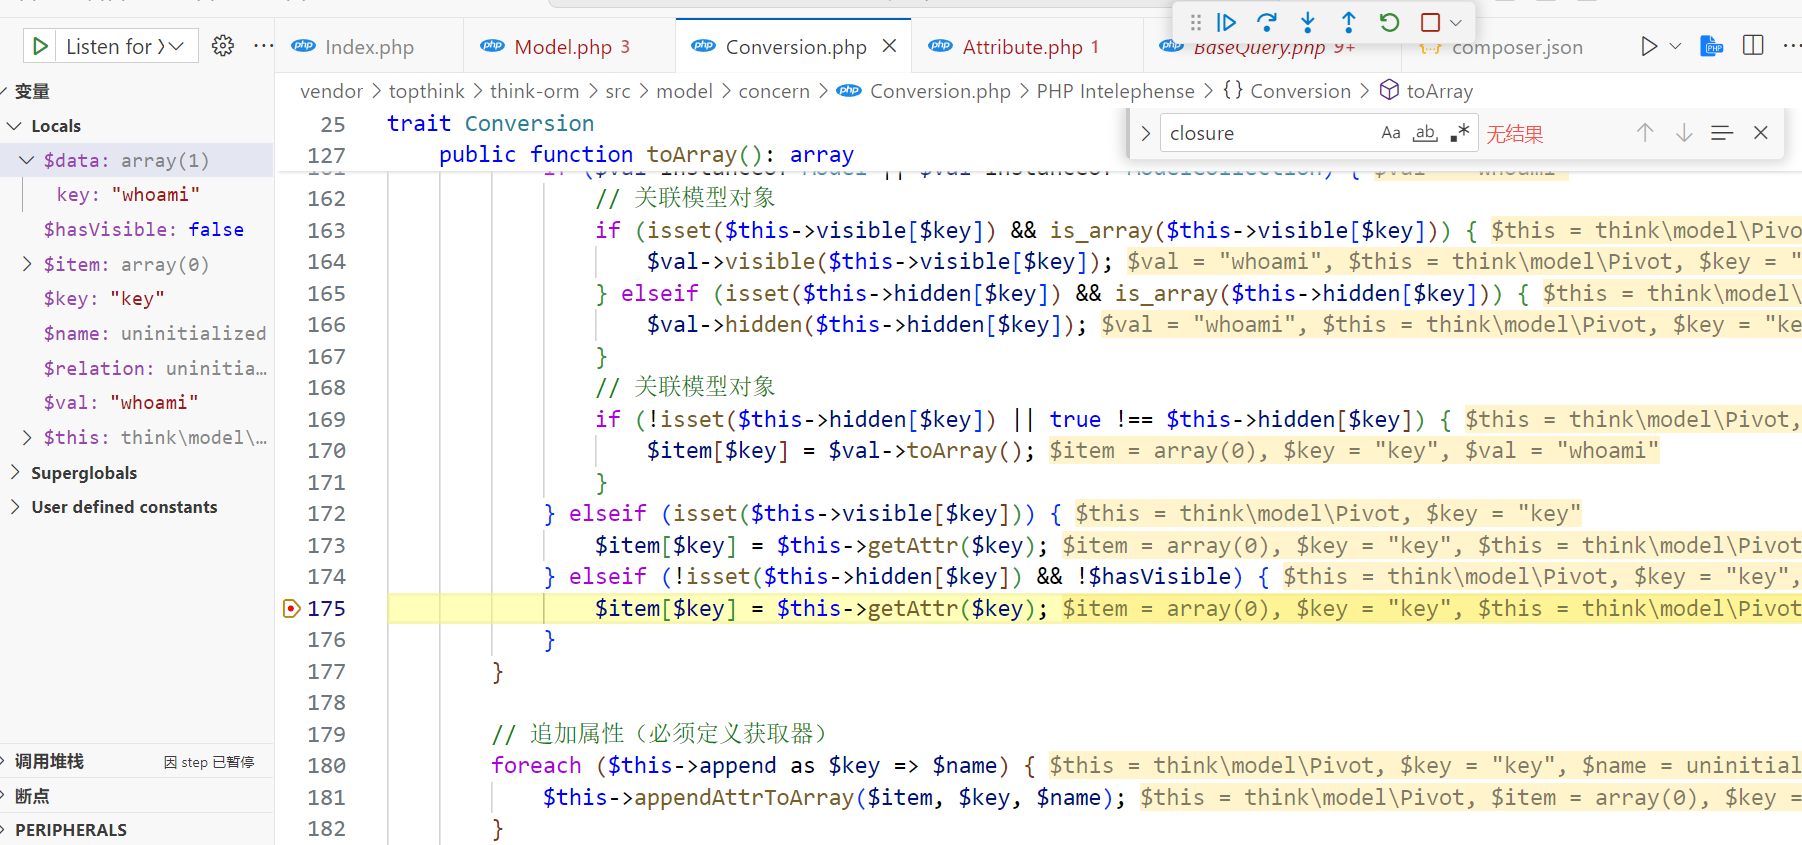Select the $relation variable row
Image resolution: width=1802 pixels, height=845 pixels.
click(x=137, y=368)
